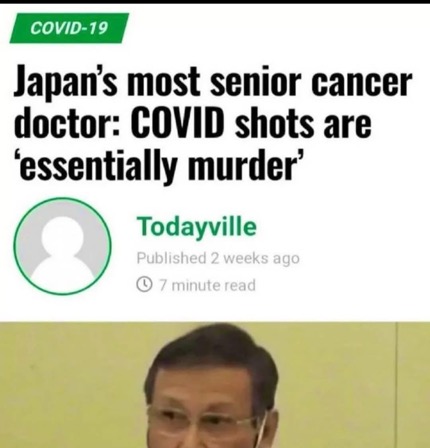Click the '7 minute read' label
Screen dimensions: 430x448
[x=207, y=285]
